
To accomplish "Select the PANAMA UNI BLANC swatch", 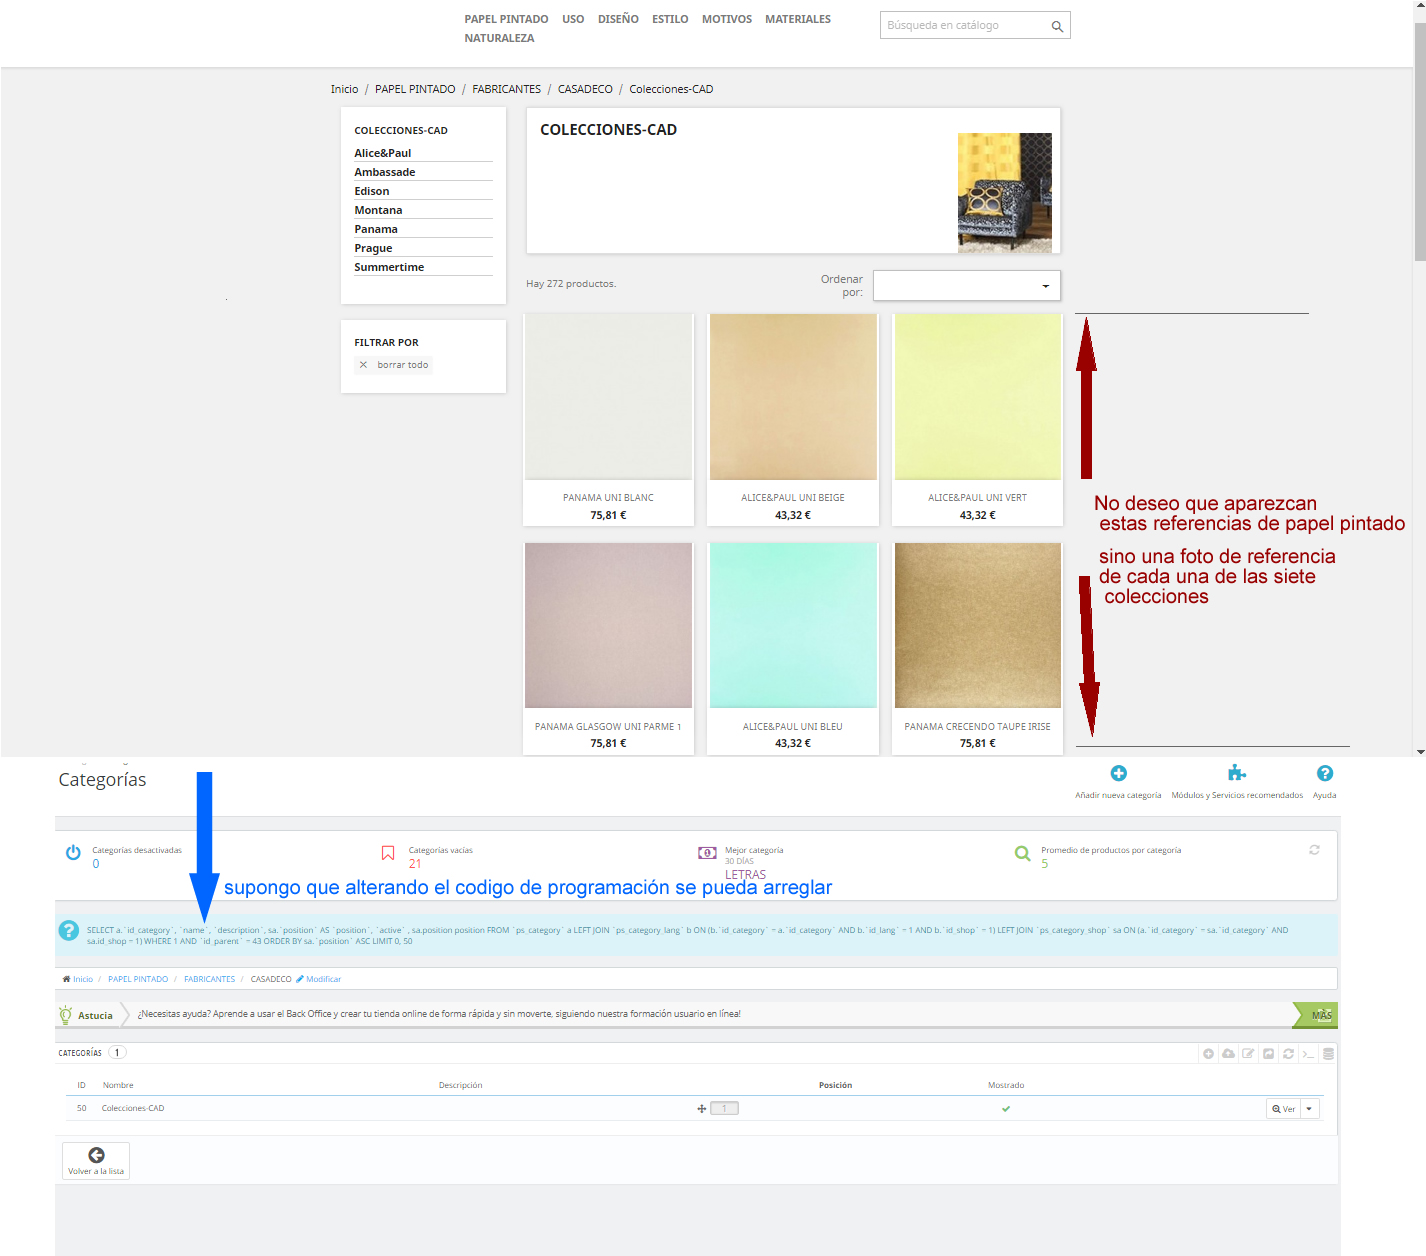I will pyautogui.click(x=608, y=397).
